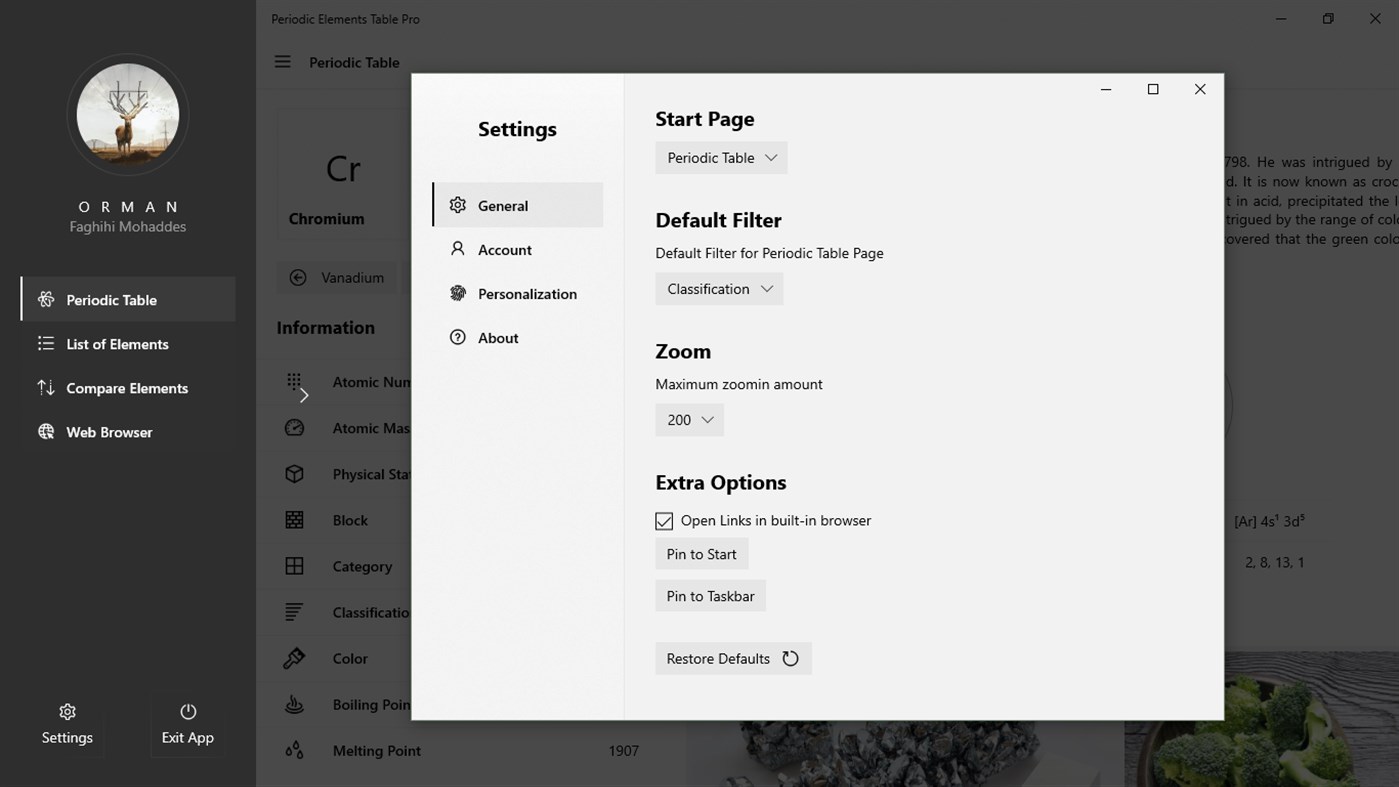
Task: Click the Pin to Taskbar button
Action: click(711, 596)
